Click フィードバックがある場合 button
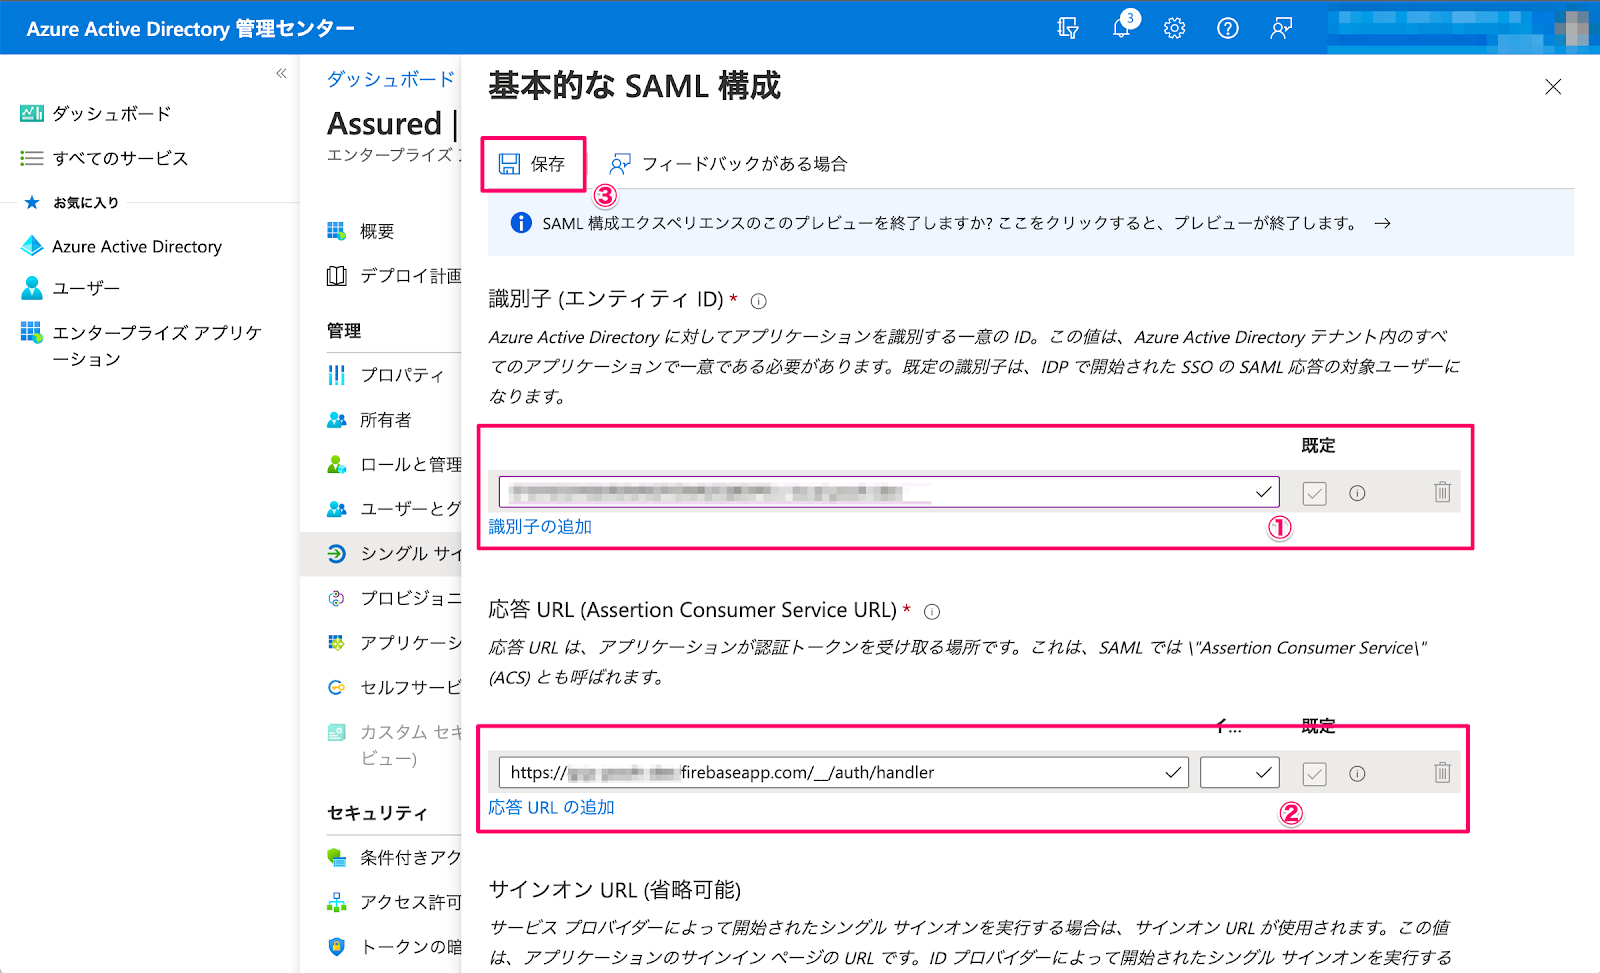The height and width of the screenshot is (973, 1600). (x=728, y=164)
